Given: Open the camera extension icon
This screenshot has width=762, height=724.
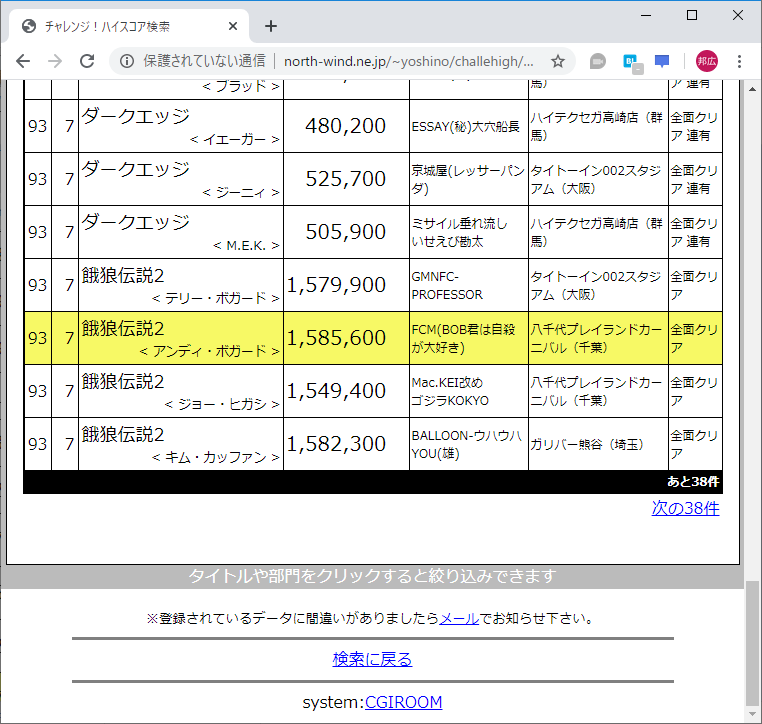Looking at the screenshot, I should click(598, 62).
